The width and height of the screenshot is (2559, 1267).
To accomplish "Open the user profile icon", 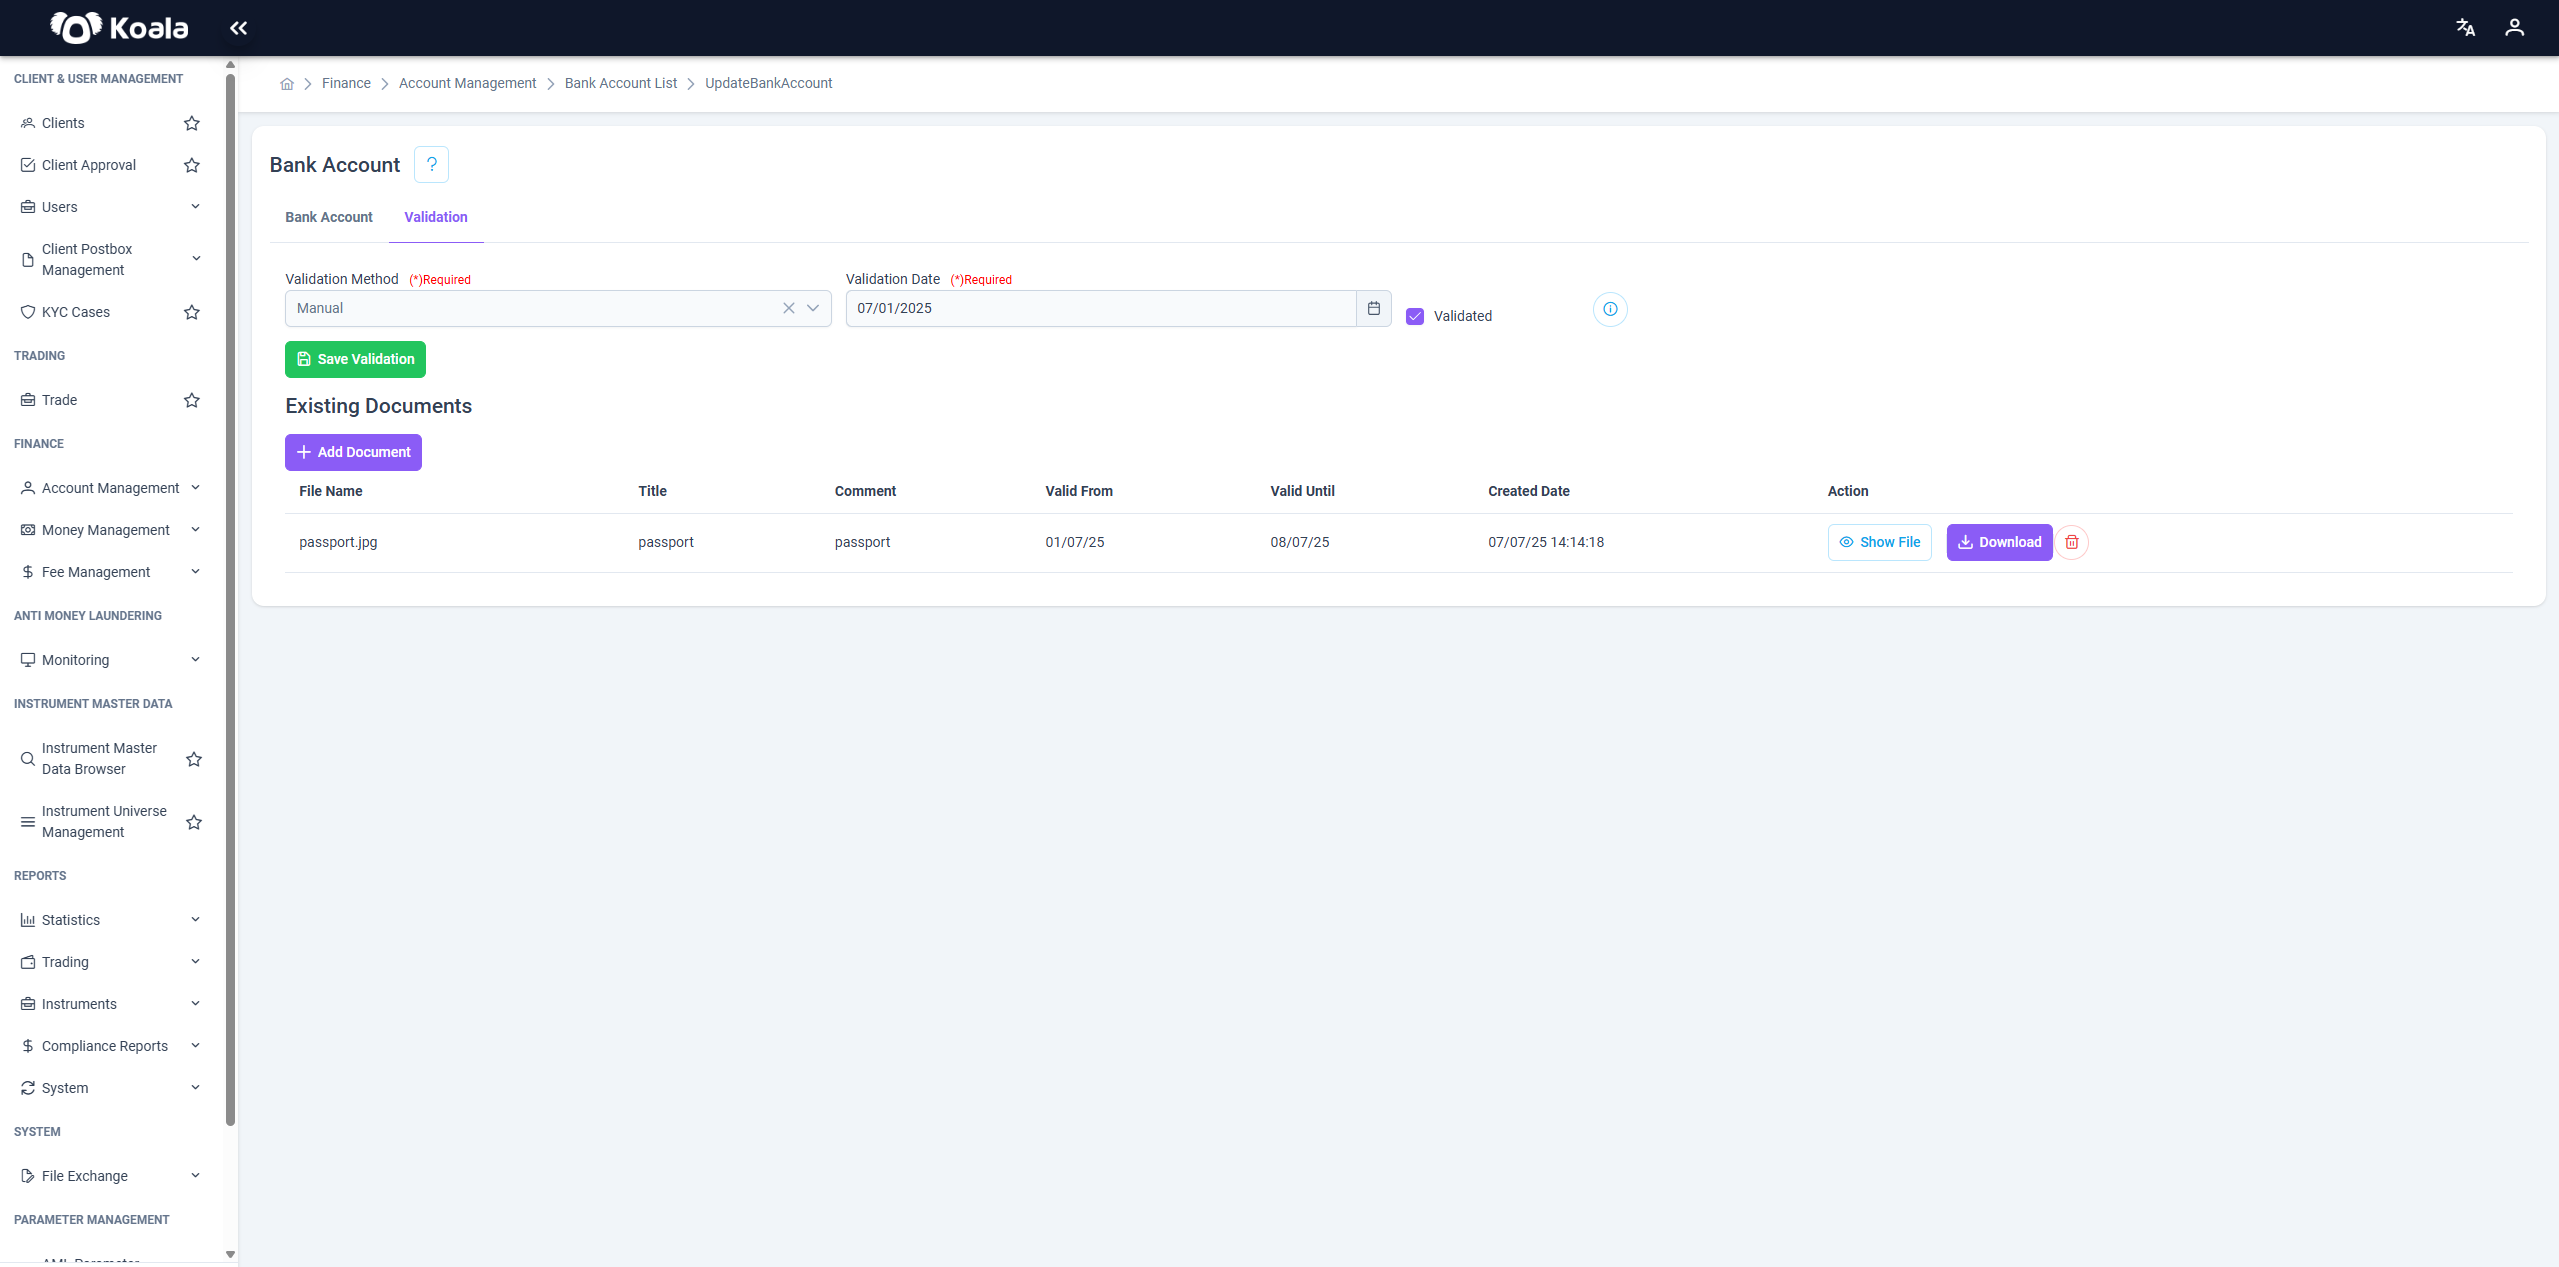I will pyautogui.click(x=2514, y=28).
